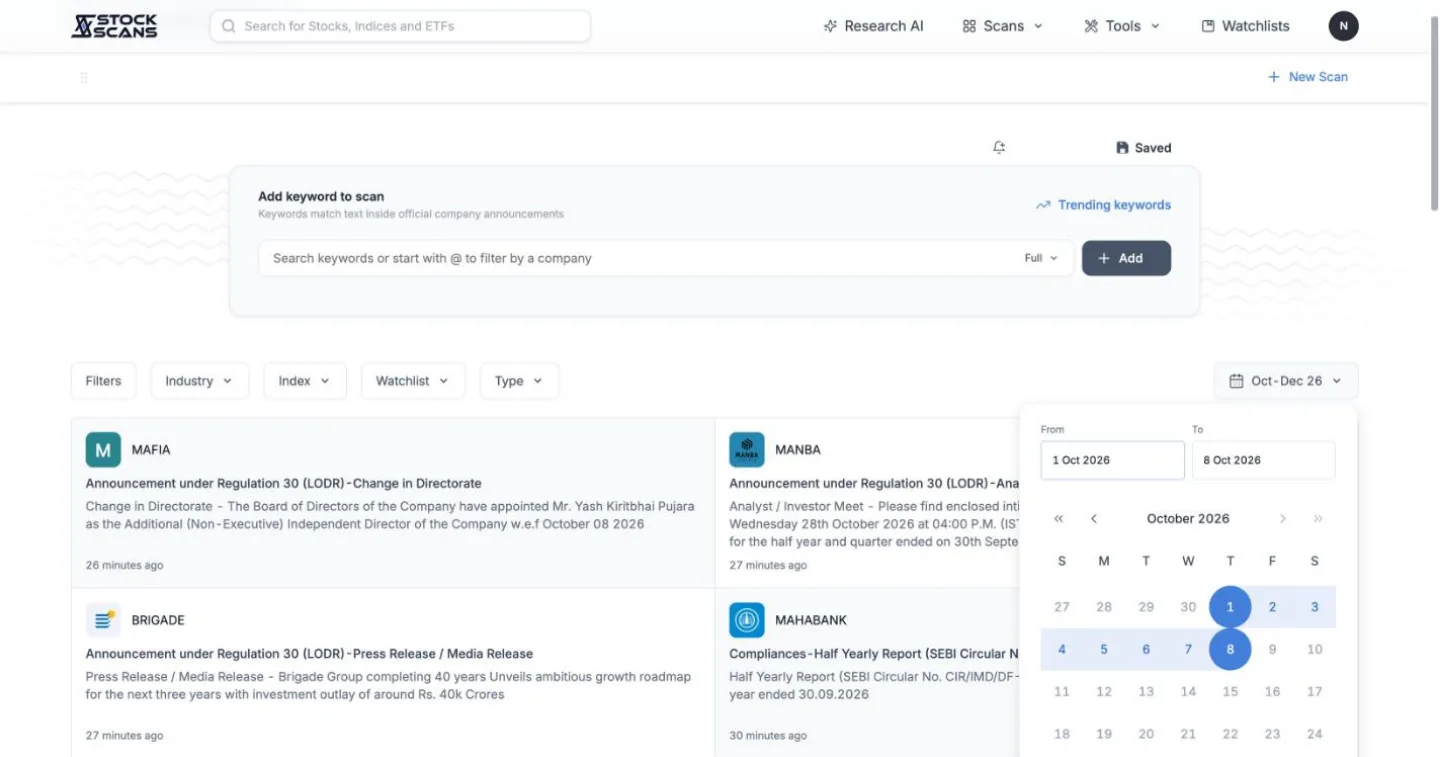The height and width of the screenshot is (757, 1440).
Task: Expand the Scans menu
Action: (1003, 26)
